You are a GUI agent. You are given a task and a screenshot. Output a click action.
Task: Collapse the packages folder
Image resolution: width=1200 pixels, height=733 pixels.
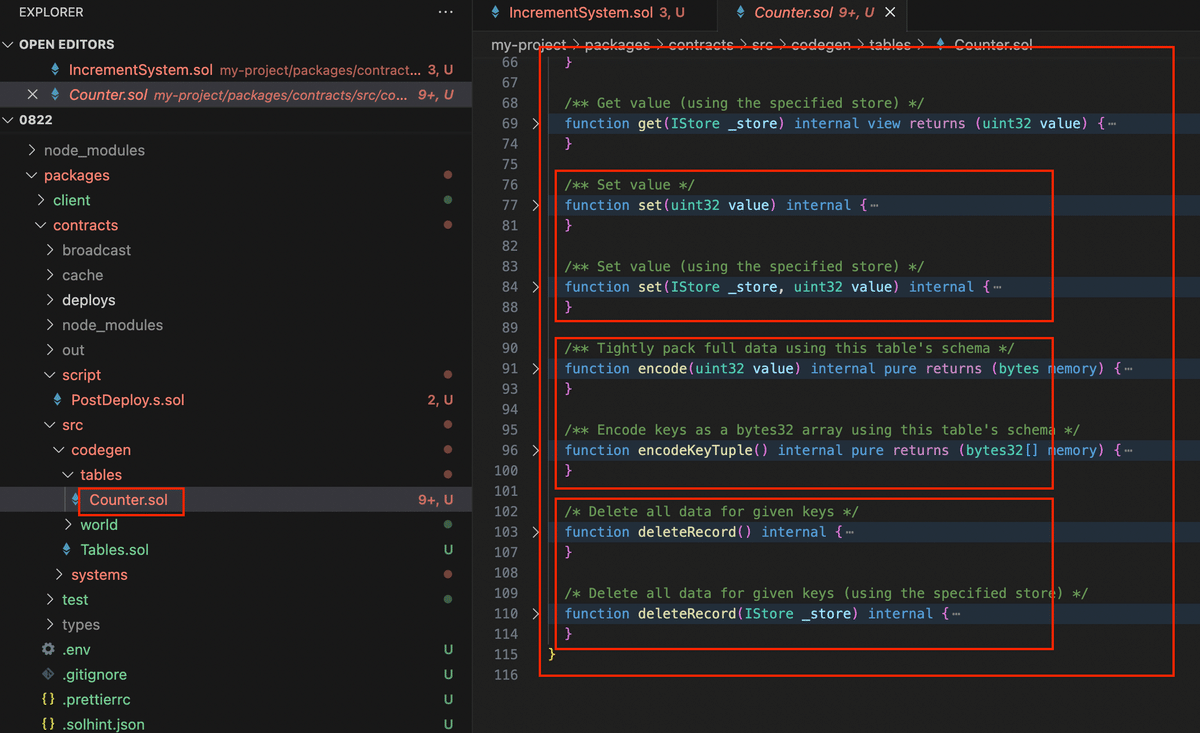tap(32, 175)
